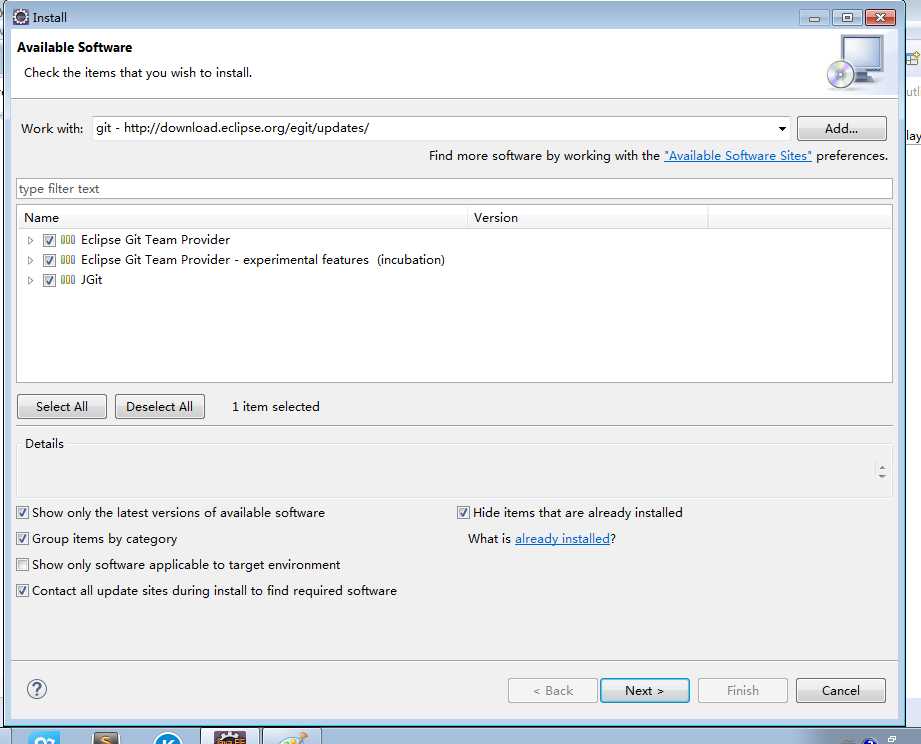Click Deselect All button
921x744 pixels.
click(160, 406)
